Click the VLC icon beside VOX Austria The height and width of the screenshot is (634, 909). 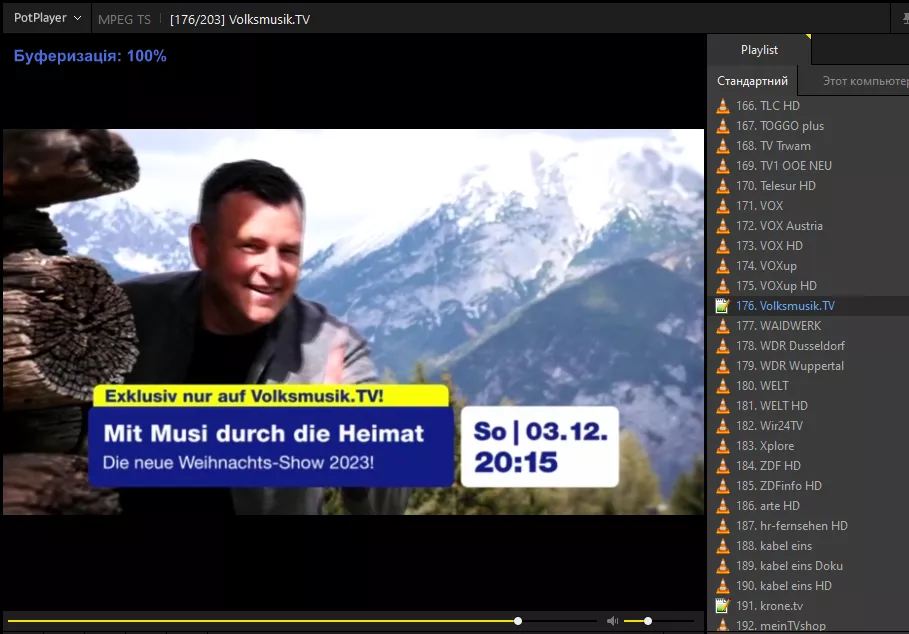coord(722,225)
